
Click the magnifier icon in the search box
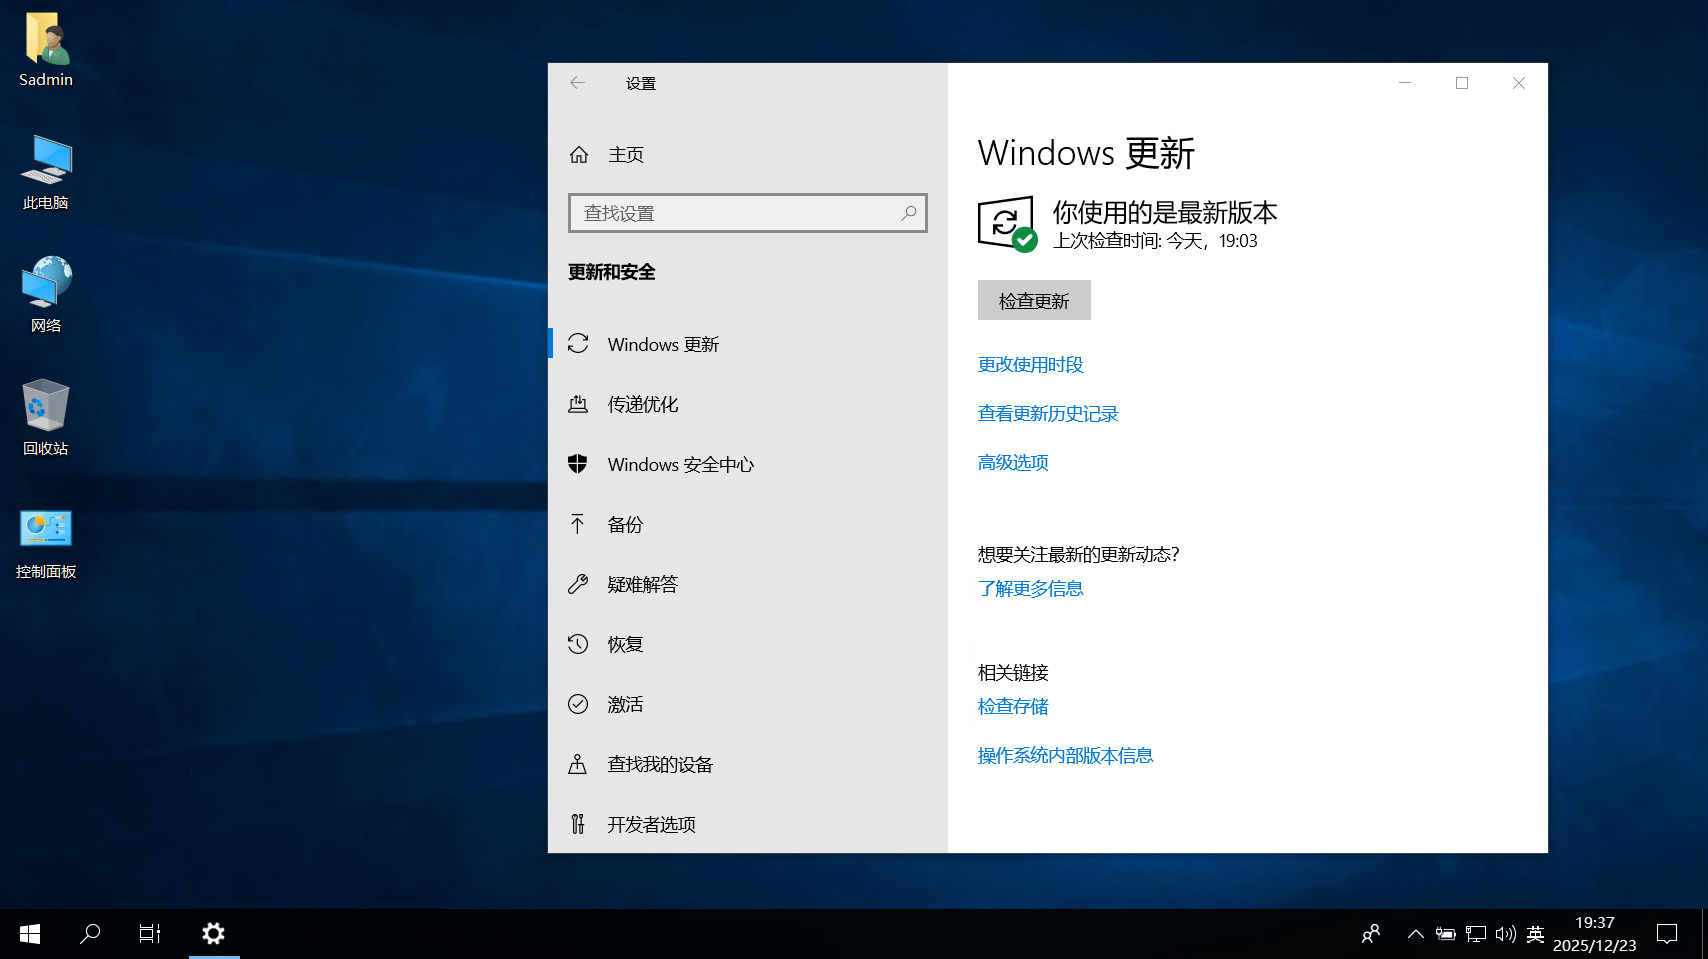point(908,213)
